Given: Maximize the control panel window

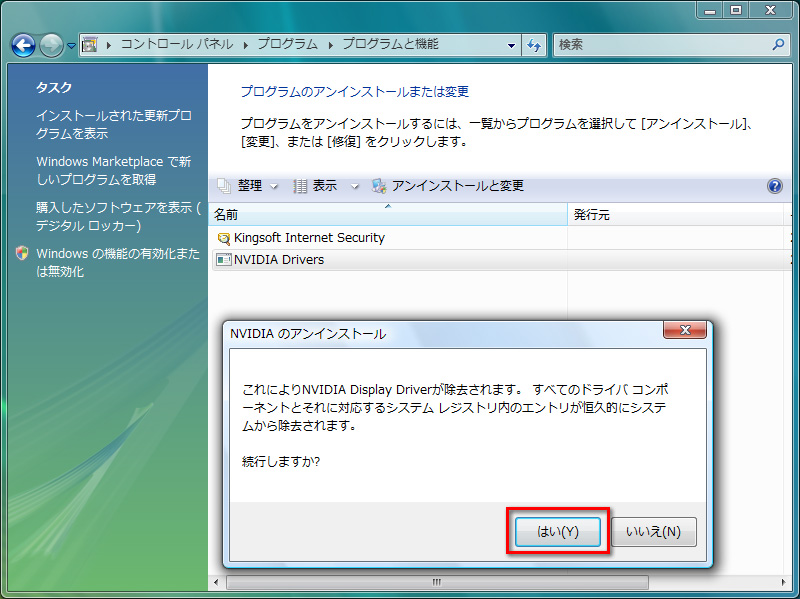Looking at the screenshot, I should pos(736,10).
